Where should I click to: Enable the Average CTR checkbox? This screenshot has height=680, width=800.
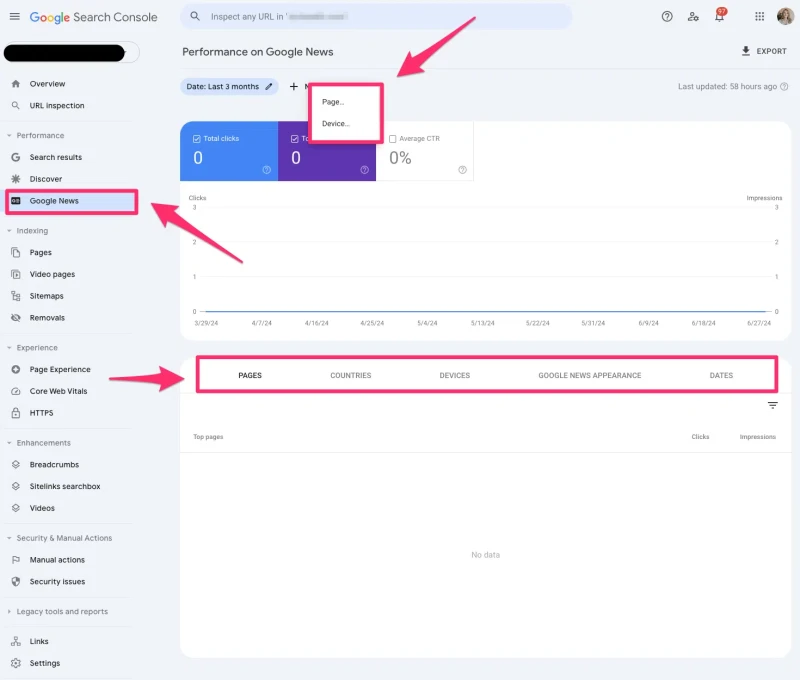(x=392, y=139)
